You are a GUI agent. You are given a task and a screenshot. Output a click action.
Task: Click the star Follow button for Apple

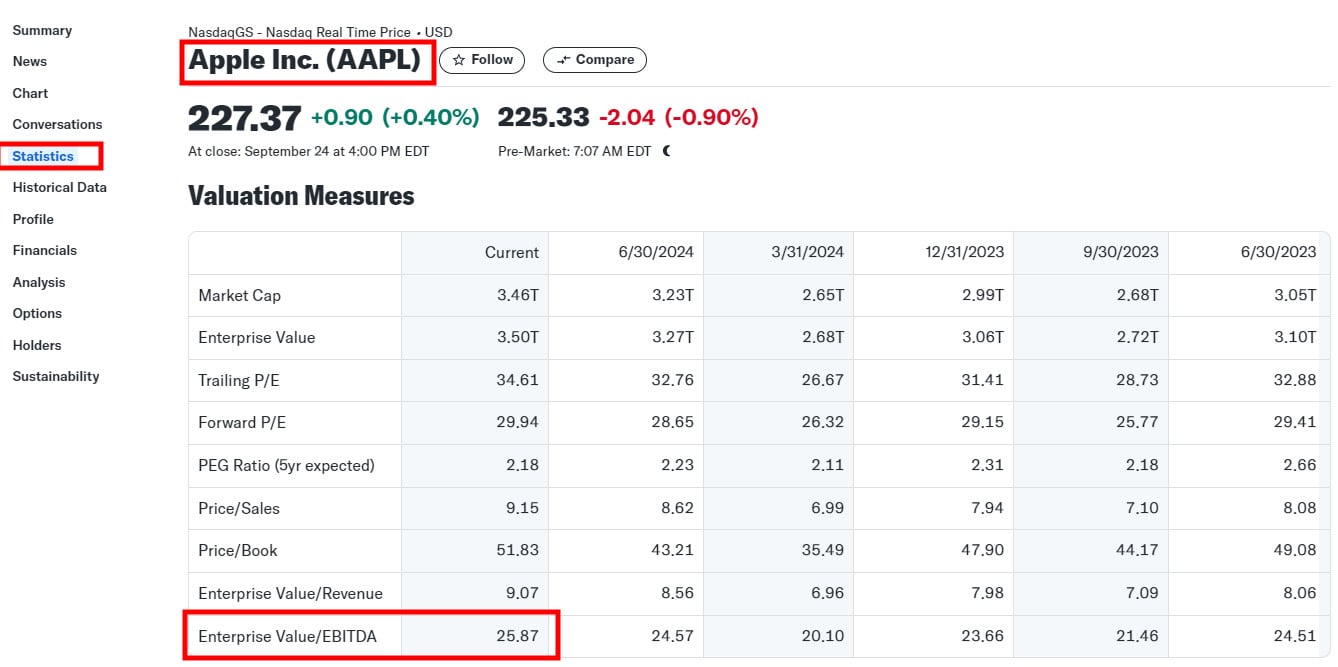tap(482, 60)
